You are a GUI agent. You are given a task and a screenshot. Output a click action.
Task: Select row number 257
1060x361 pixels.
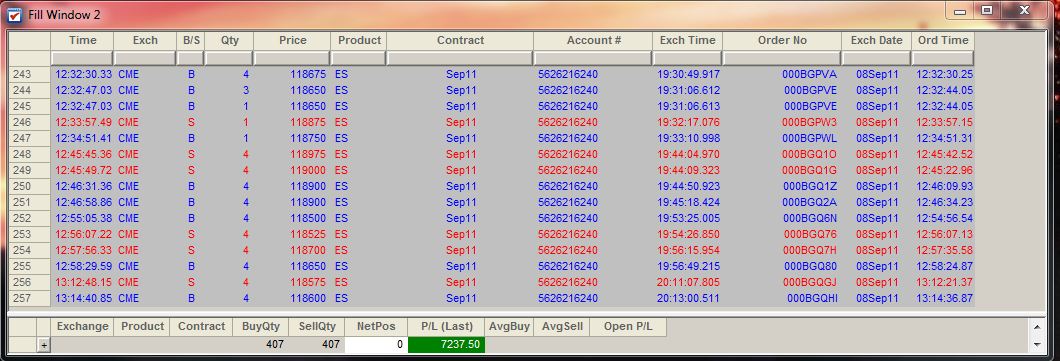(29, 298)
